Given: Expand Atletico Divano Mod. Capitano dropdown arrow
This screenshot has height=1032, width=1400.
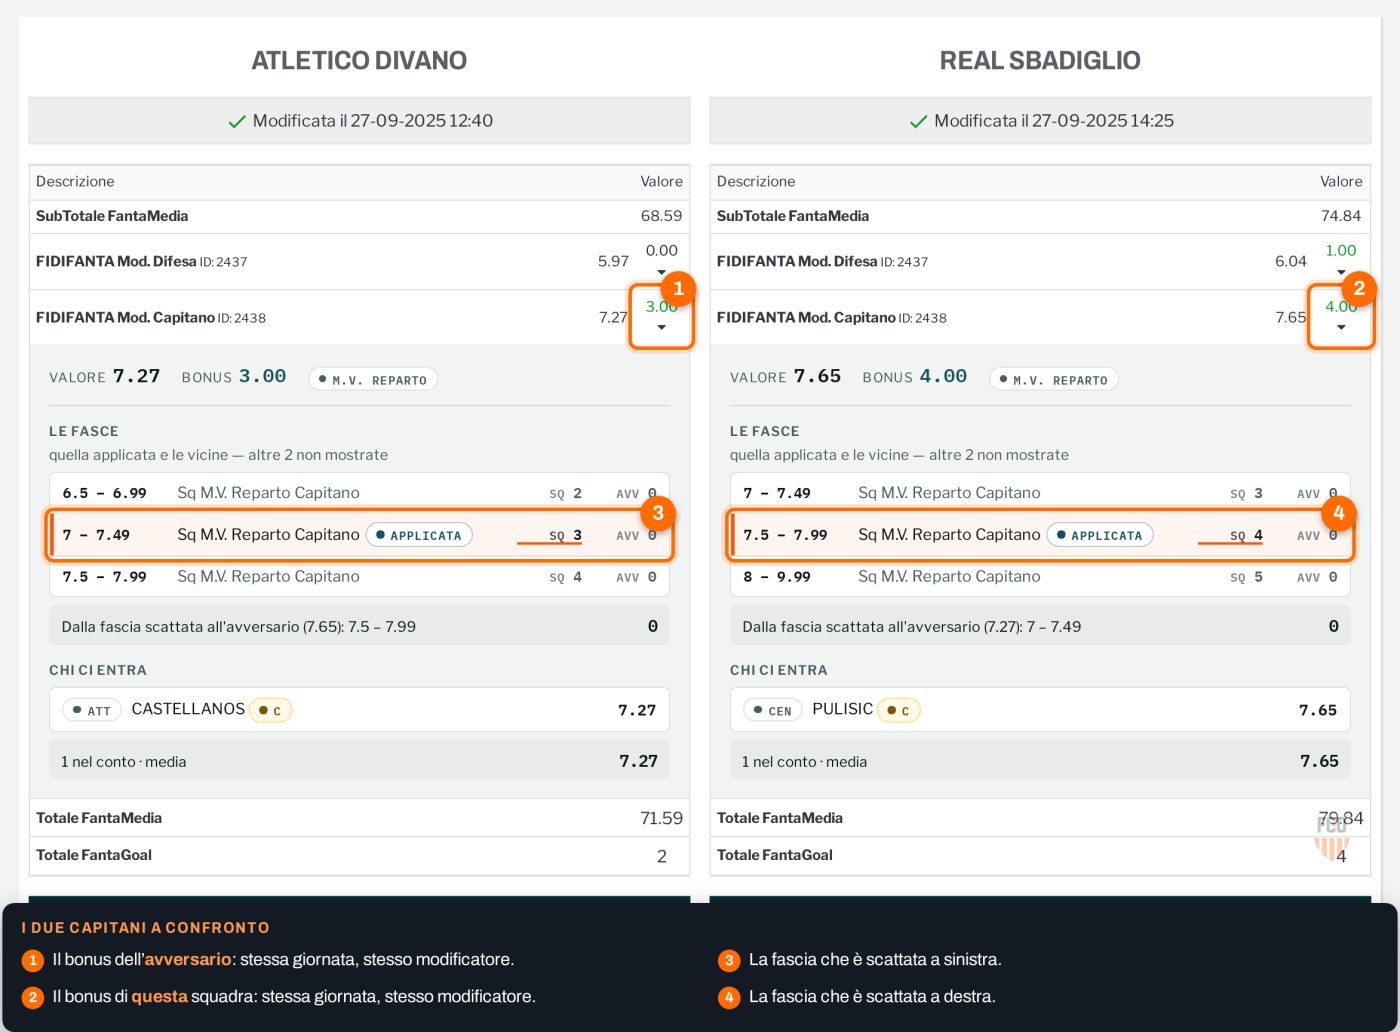Looking at the screenshot, I should (661, 328).
